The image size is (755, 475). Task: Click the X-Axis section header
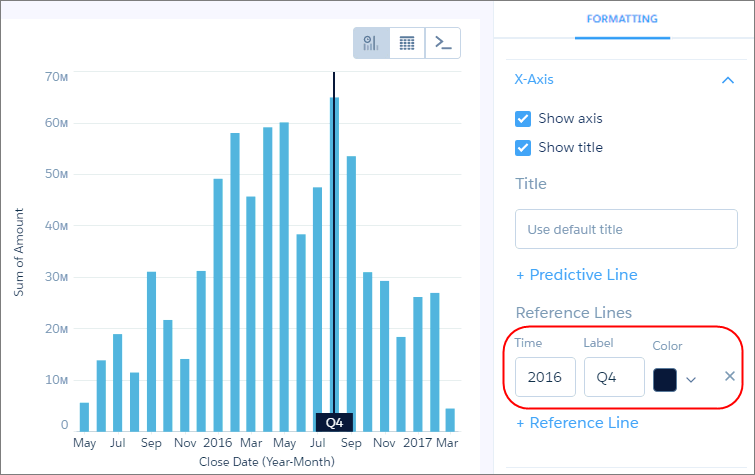(534, 80)
